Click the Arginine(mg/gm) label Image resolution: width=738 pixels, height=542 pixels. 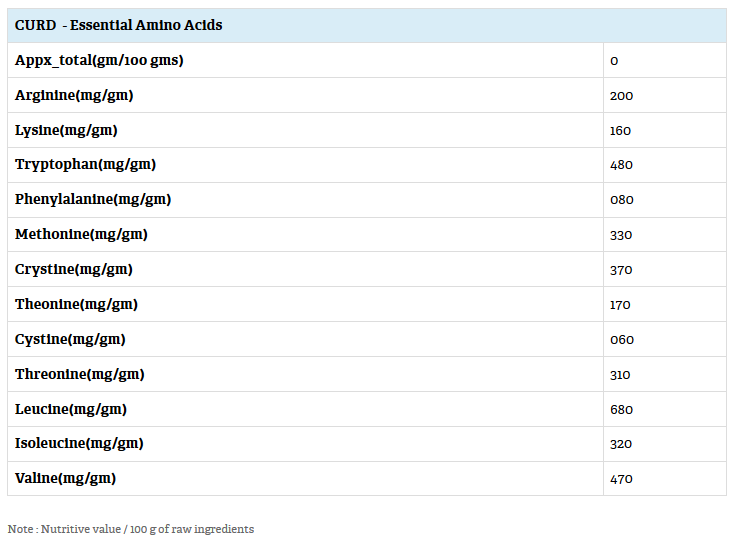click(x=74, y=95)
